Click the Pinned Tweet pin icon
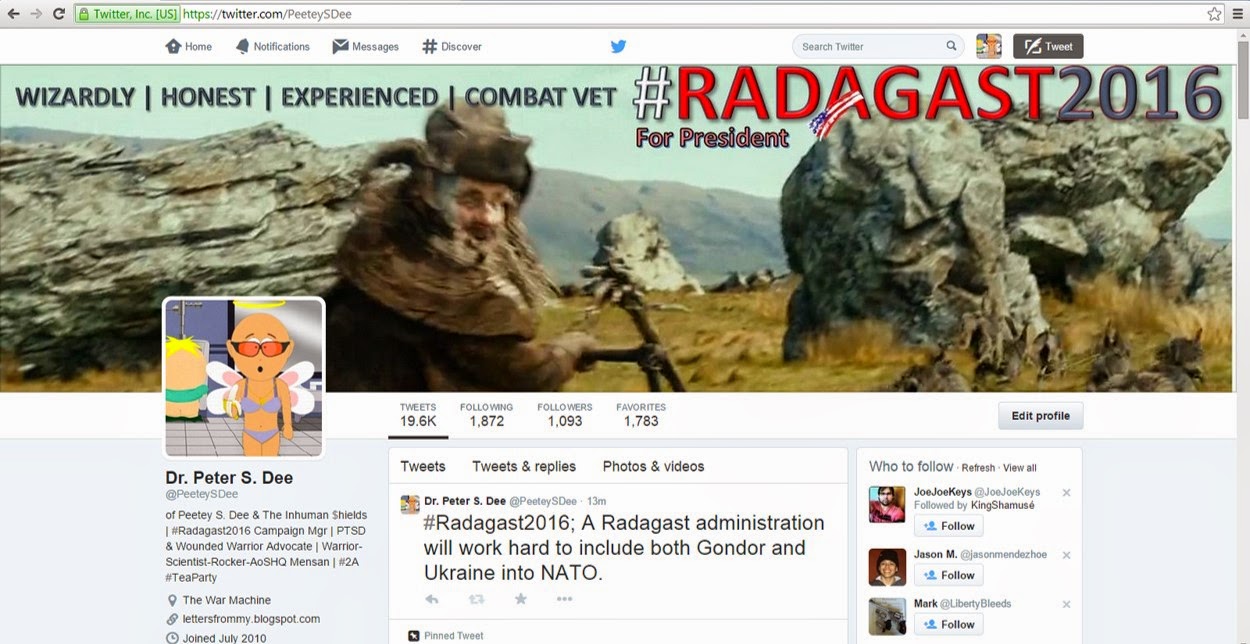The width and height of the screenshot is (1250, 644). click(x=414, y=635)
